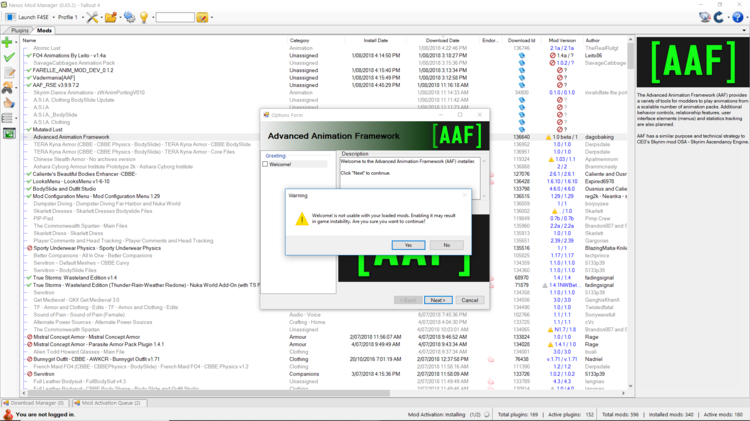The height and width of the screenshot is (421, 750).
Task: Click warning triangle in Advanced Animation Framework version cell
Action: point(548,137)
